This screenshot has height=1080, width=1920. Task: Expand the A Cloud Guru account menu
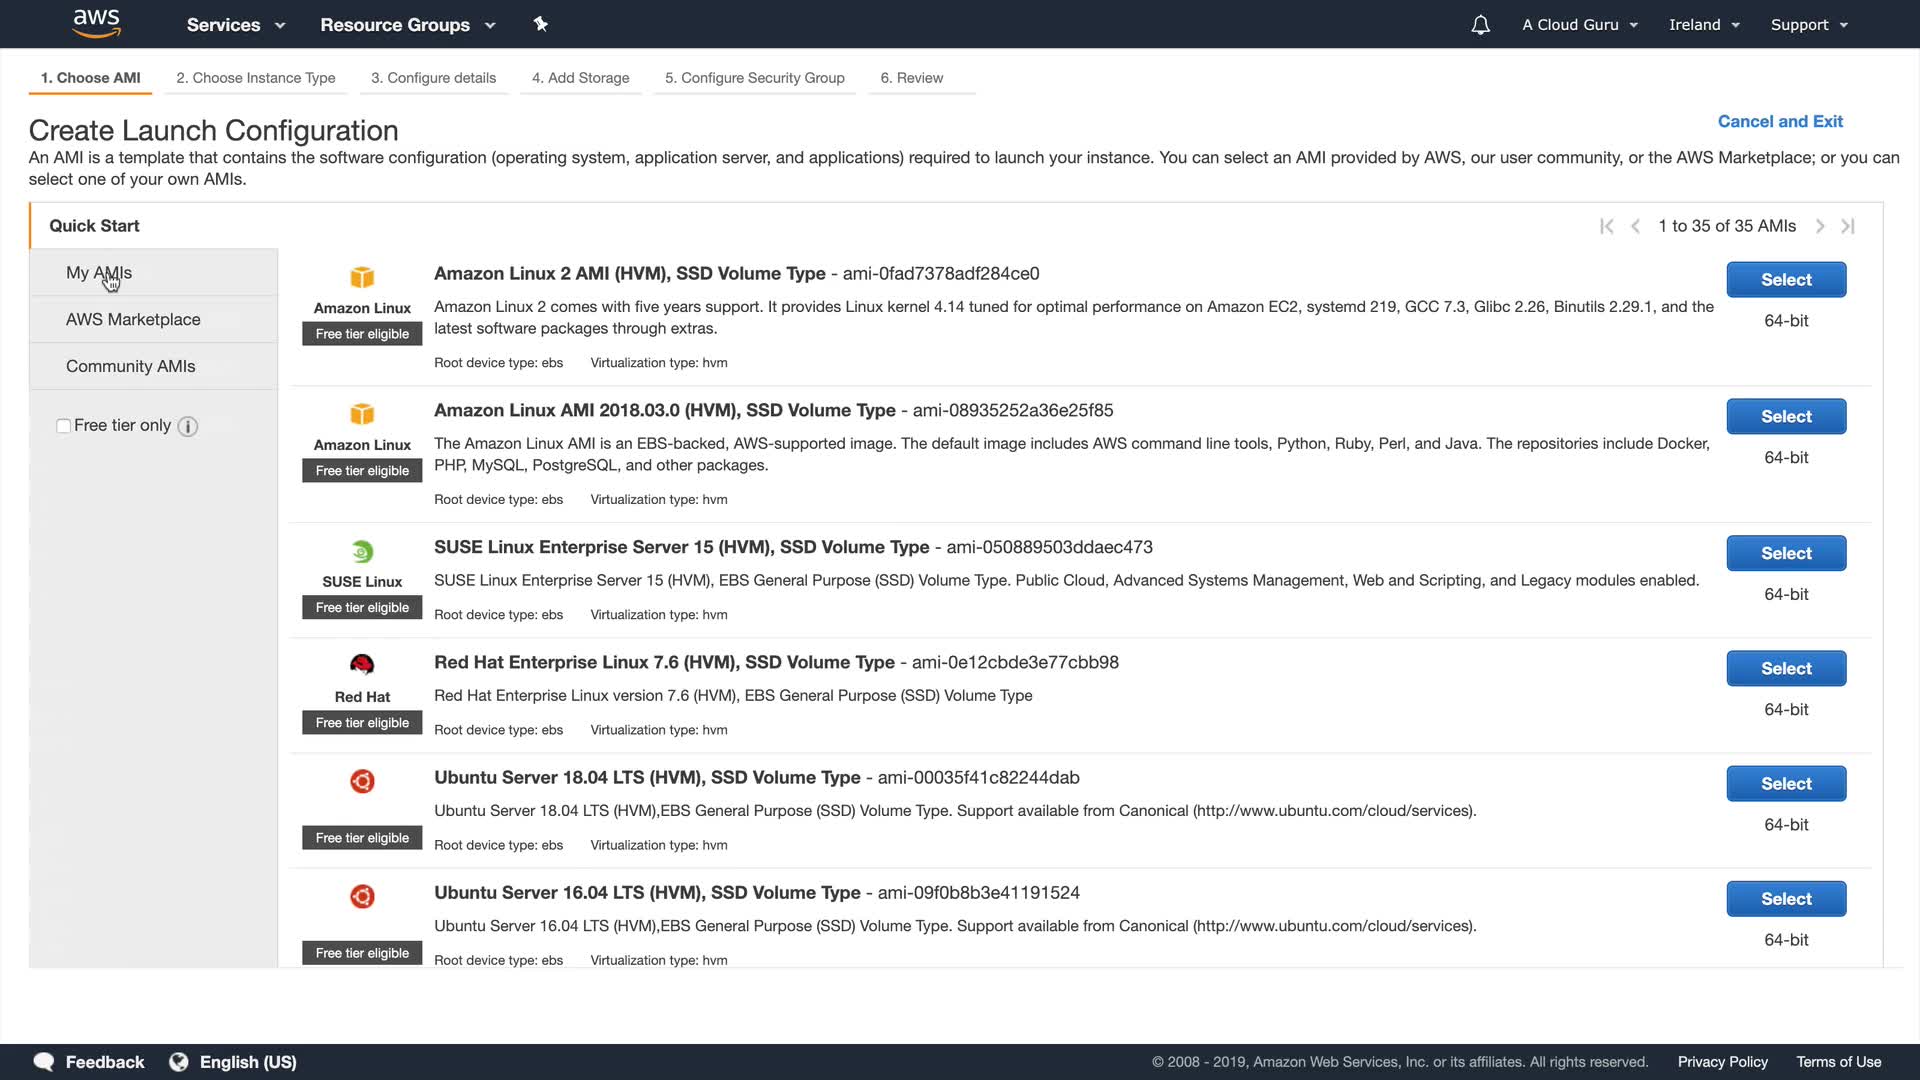[x=1580, y=25]
